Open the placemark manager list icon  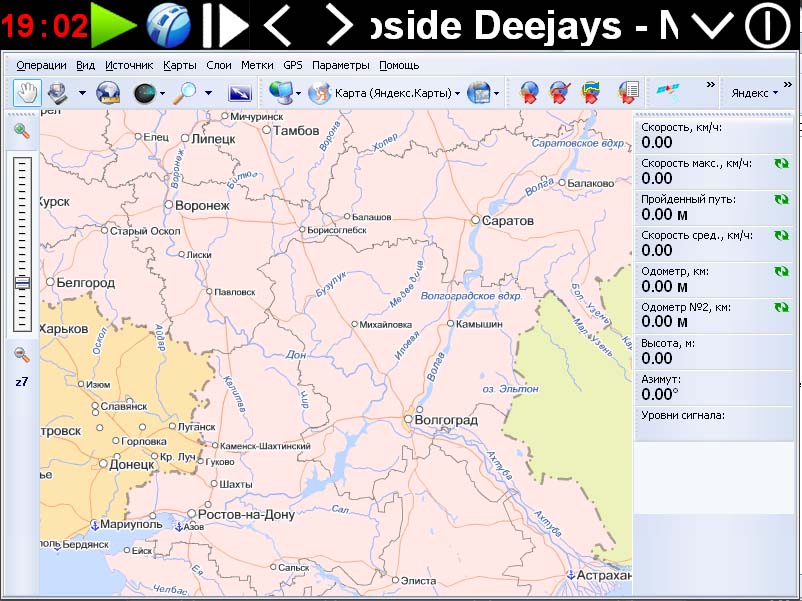click(x=628, y=93)
